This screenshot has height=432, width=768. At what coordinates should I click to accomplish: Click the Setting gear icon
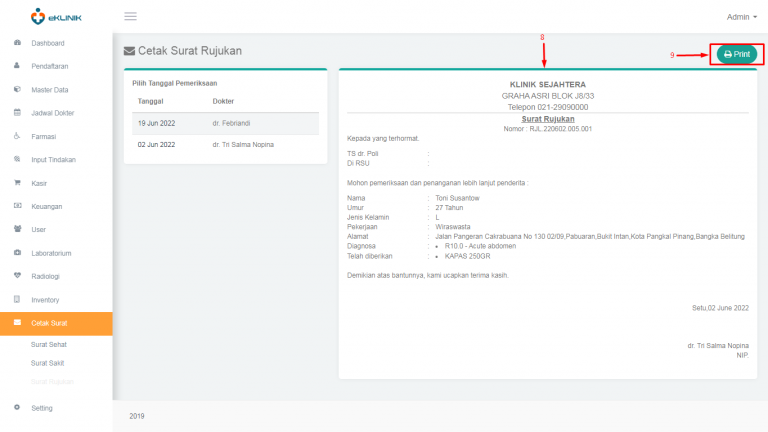click(17, 408)
